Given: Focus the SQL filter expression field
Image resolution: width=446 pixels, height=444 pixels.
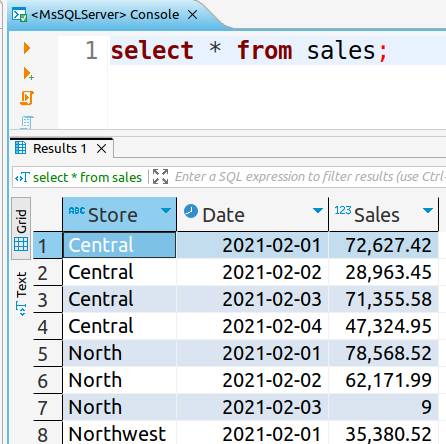Looking at the screenshot, I should click(x=310, y=177).
